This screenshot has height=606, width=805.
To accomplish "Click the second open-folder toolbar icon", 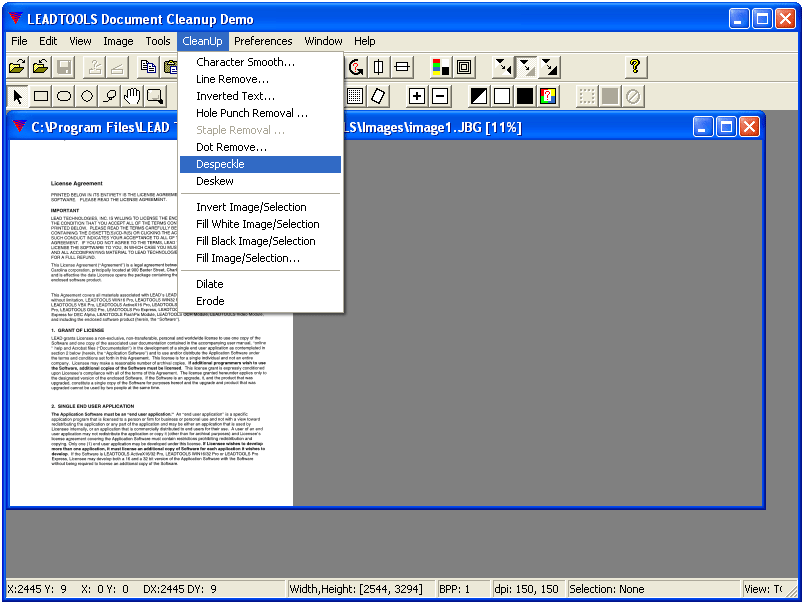I will (x=41, y=67).
